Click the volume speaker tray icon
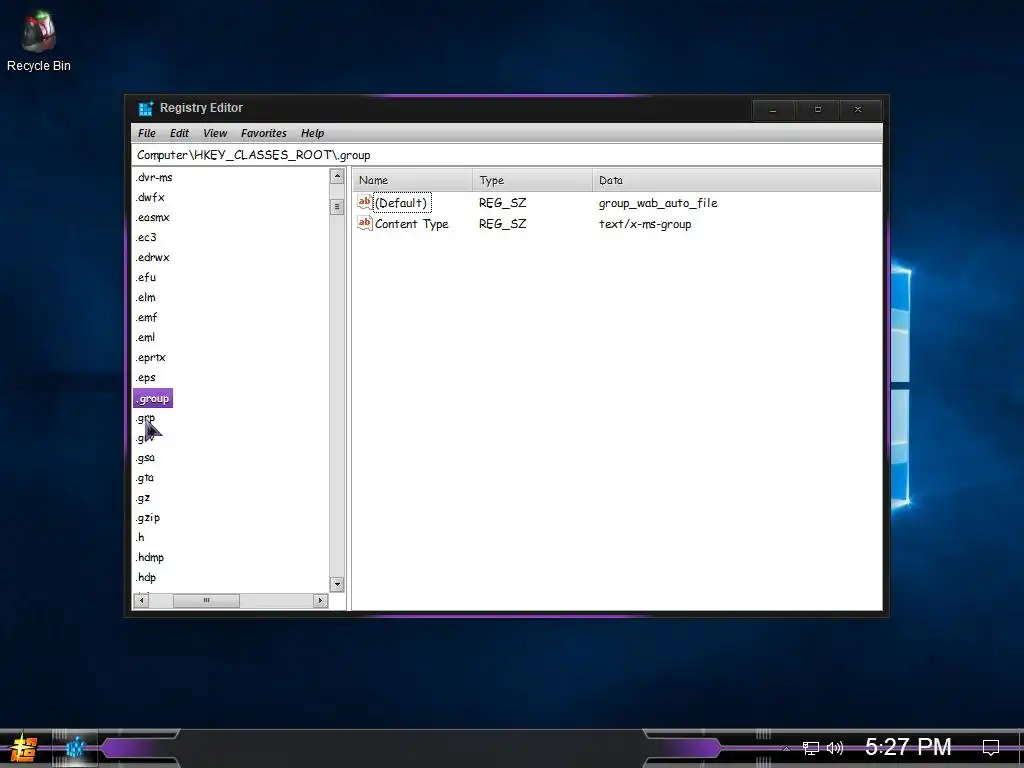The image size is (1024, 768). point(835,748)
